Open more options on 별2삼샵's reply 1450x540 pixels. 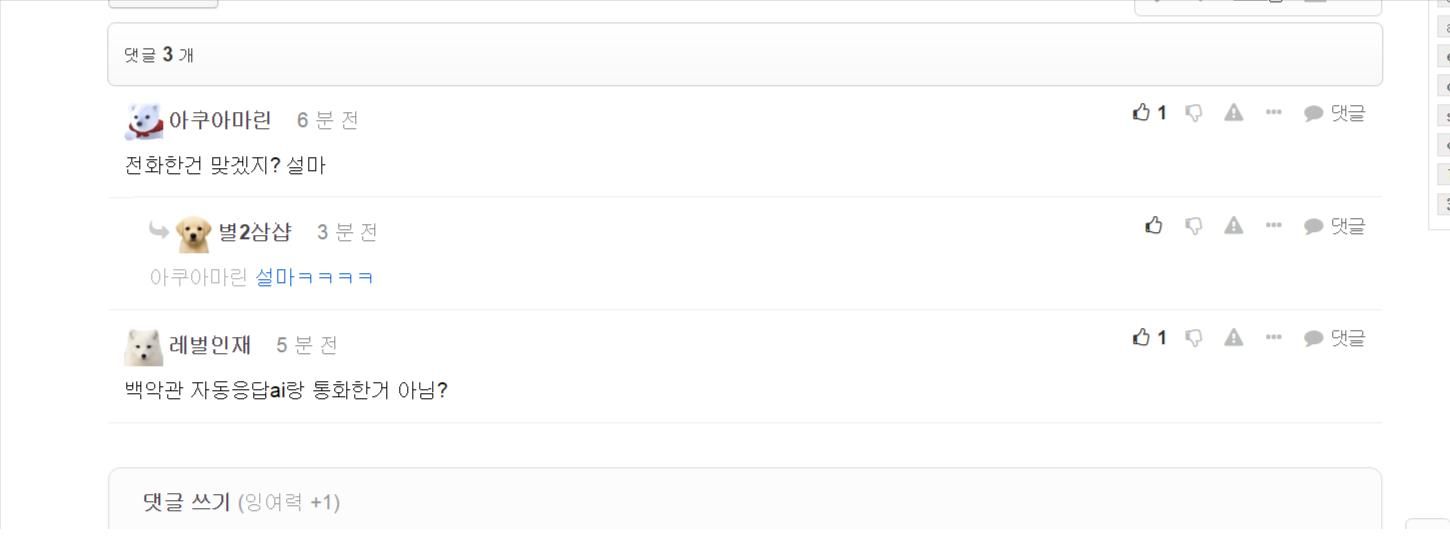click(1273, 226)
